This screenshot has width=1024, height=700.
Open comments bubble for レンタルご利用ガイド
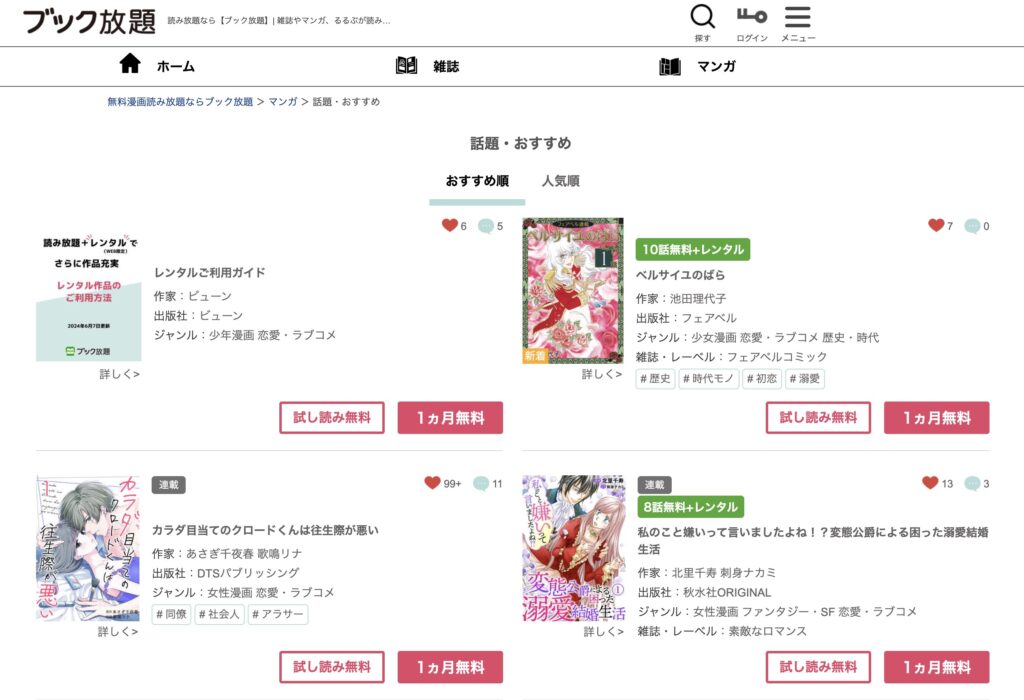coord(485,226)
